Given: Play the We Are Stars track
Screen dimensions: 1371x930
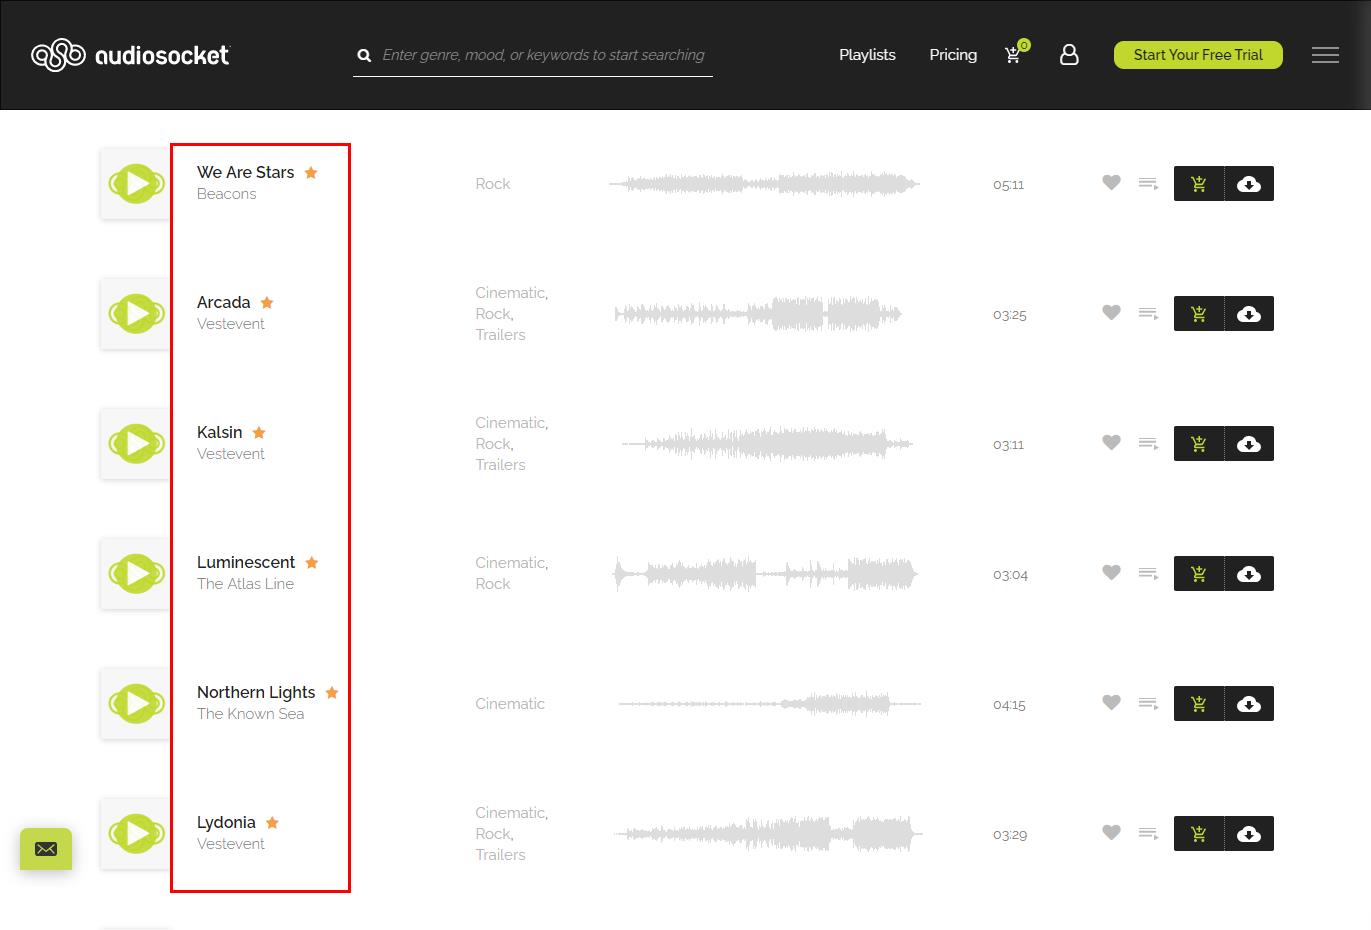Looking at the screenshot, I should click(137, 184).
